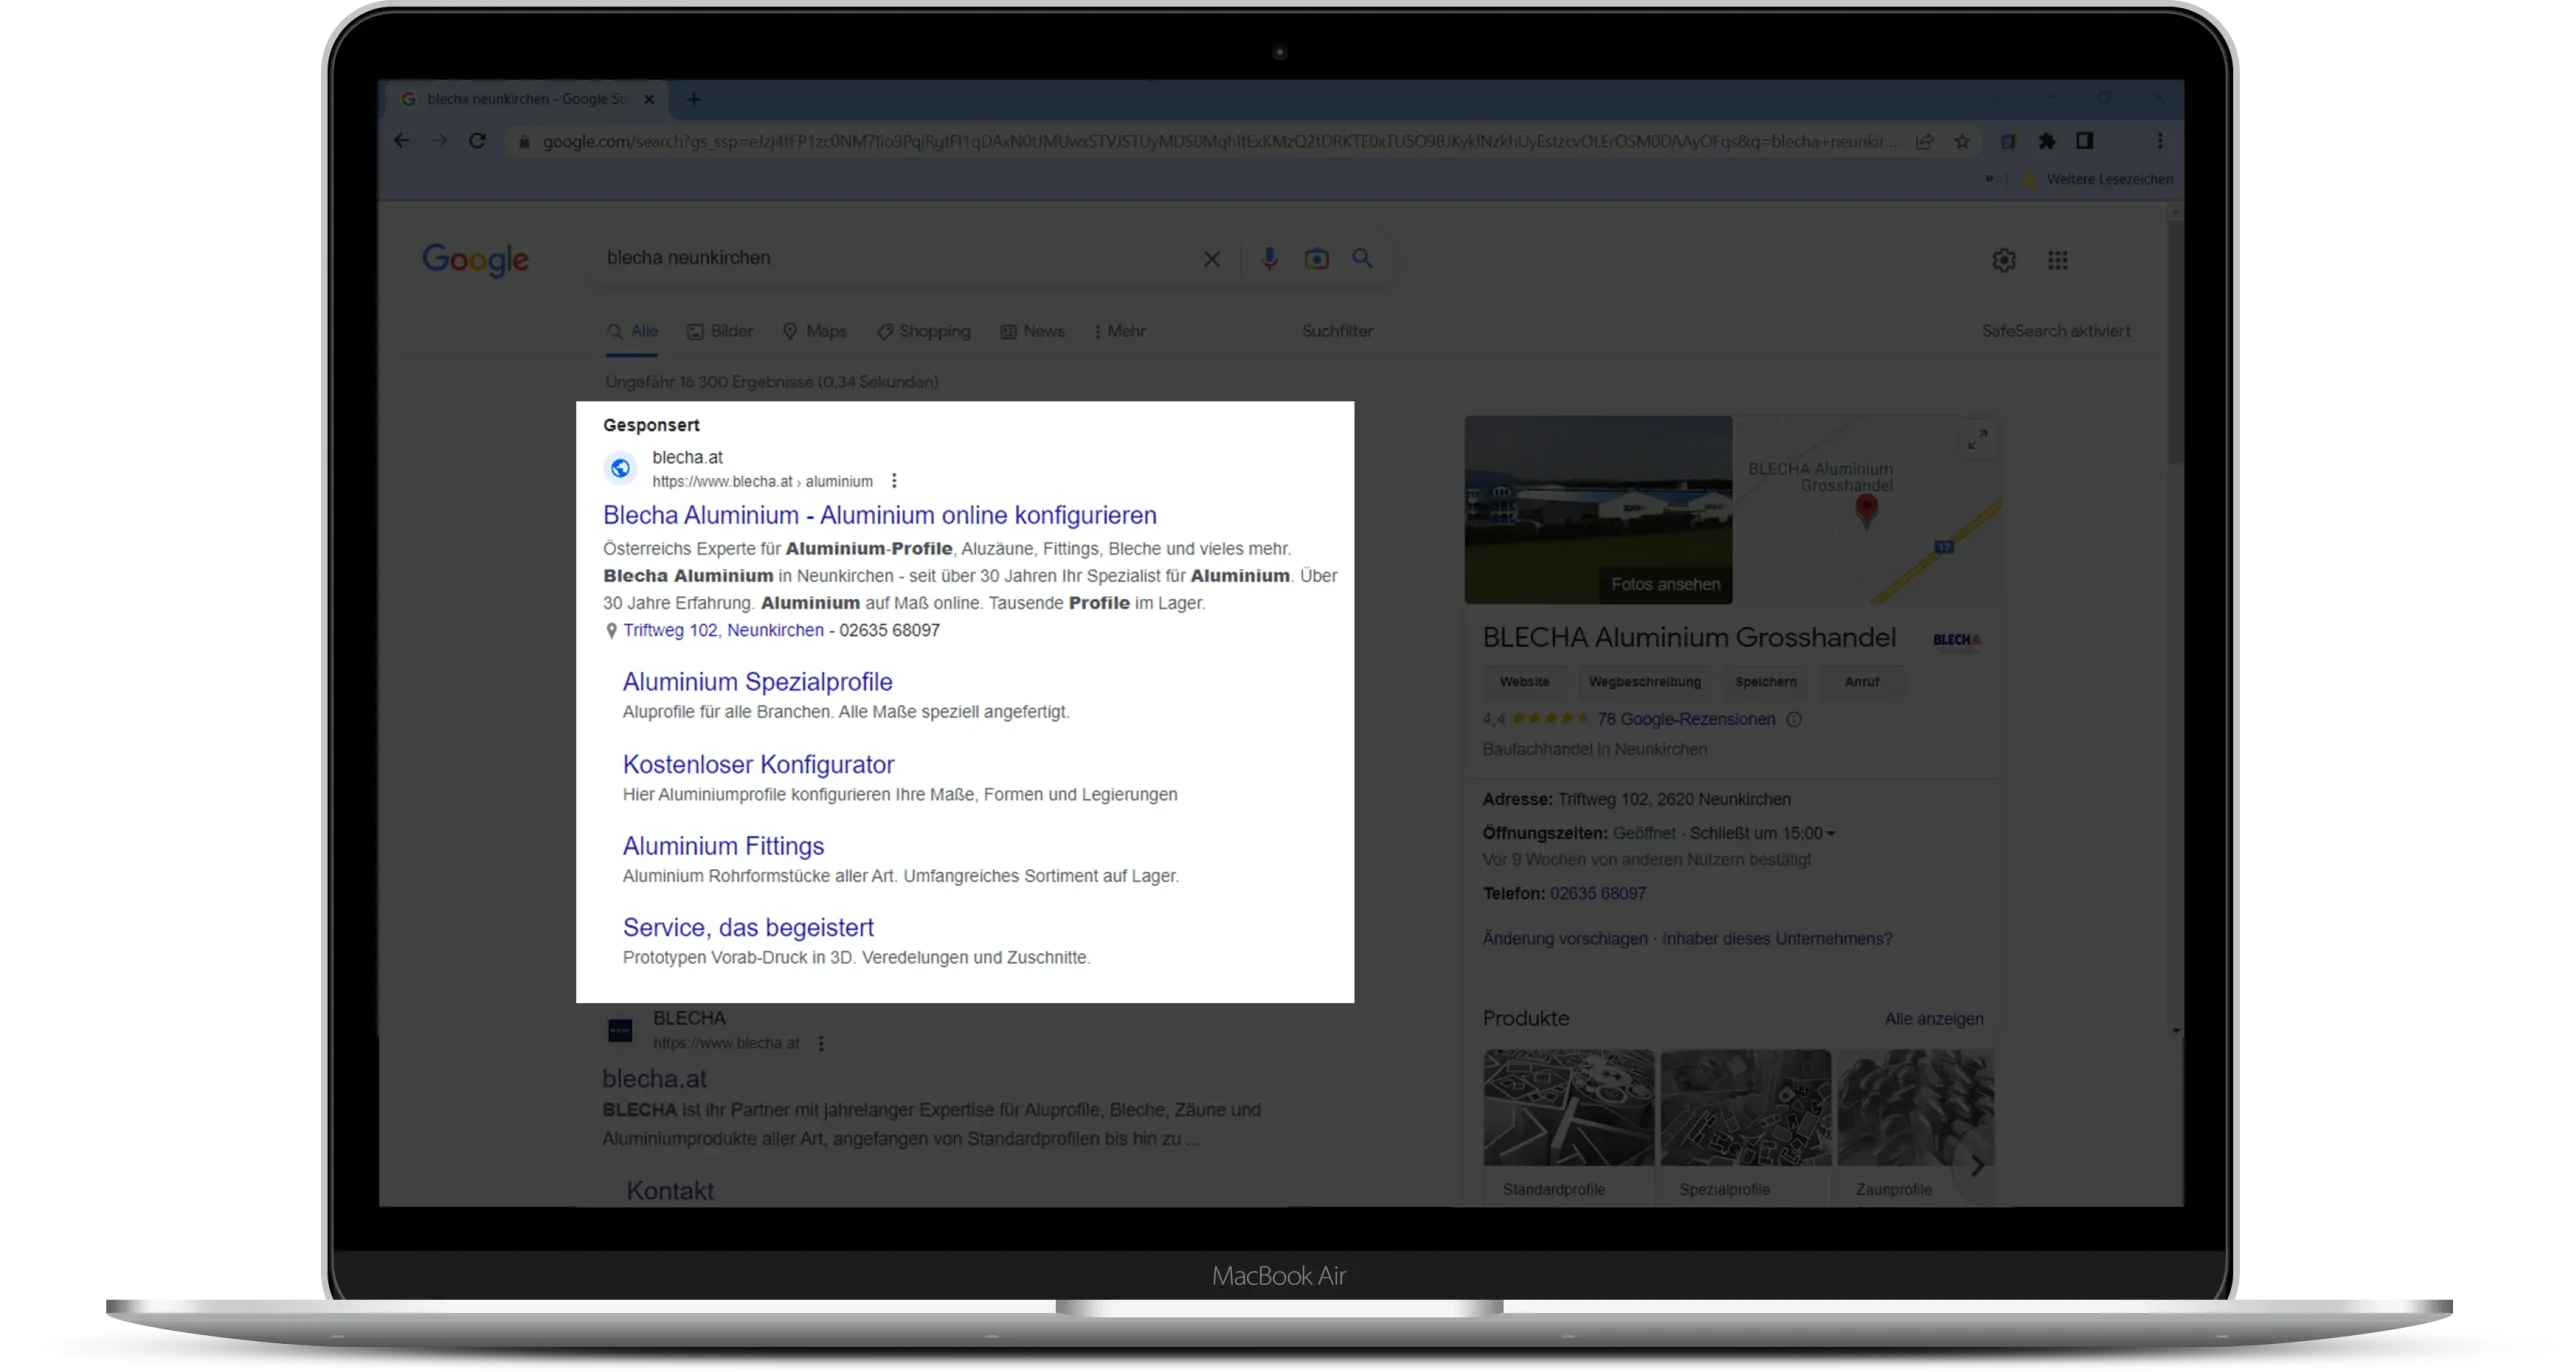Clear the search box with X icon
Screen dimensions: 2560x1372
(1211, 259)
